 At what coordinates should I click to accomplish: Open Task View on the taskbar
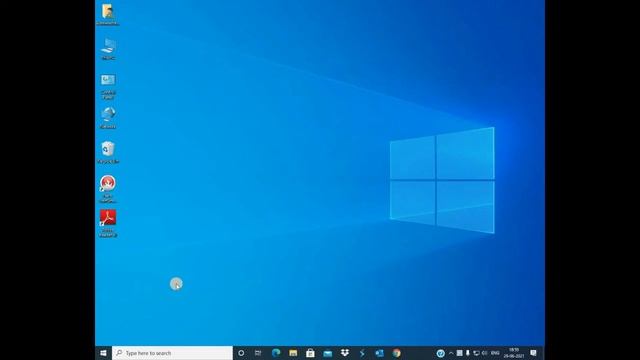(258, 353)
